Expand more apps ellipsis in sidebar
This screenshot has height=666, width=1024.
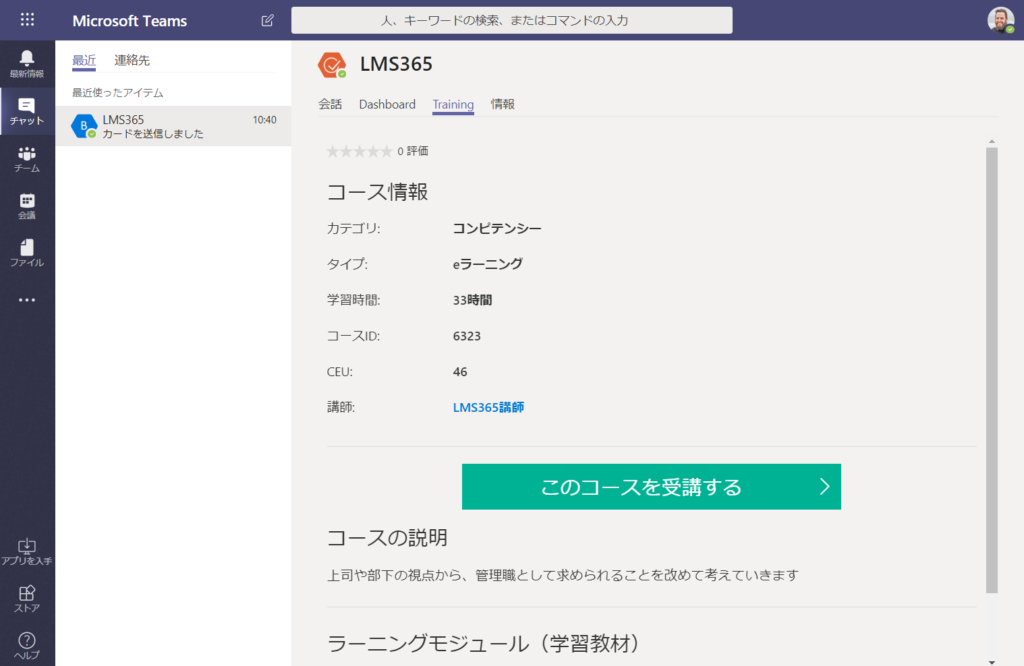click(x=27, y=300)
